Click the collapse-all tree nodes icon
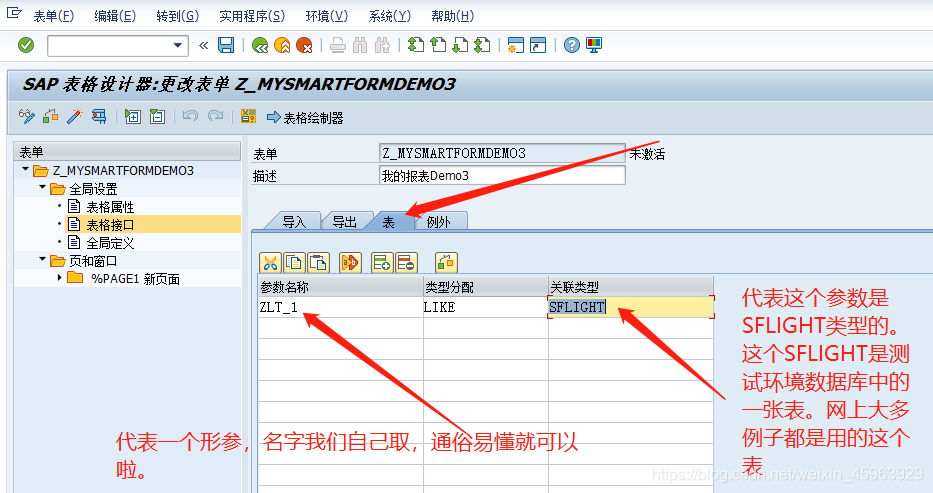933x493 pixels. [x=157, y=117]
